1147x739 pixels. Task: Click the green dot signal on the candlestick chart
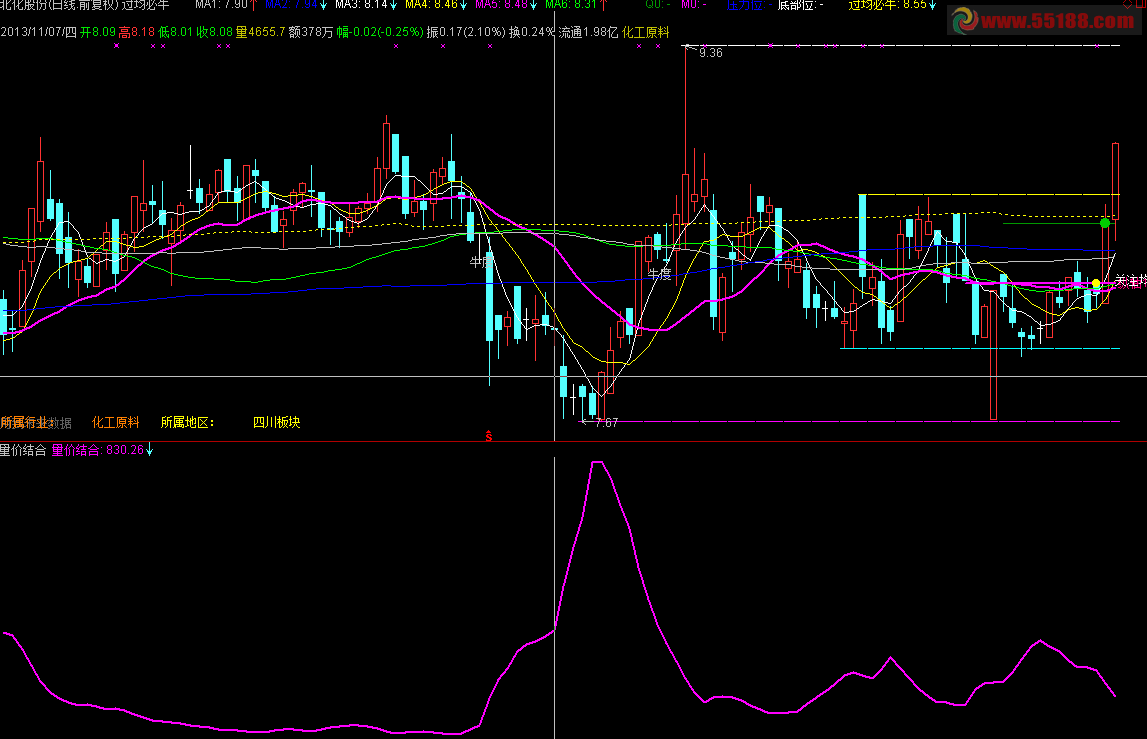pos(1105,222)
